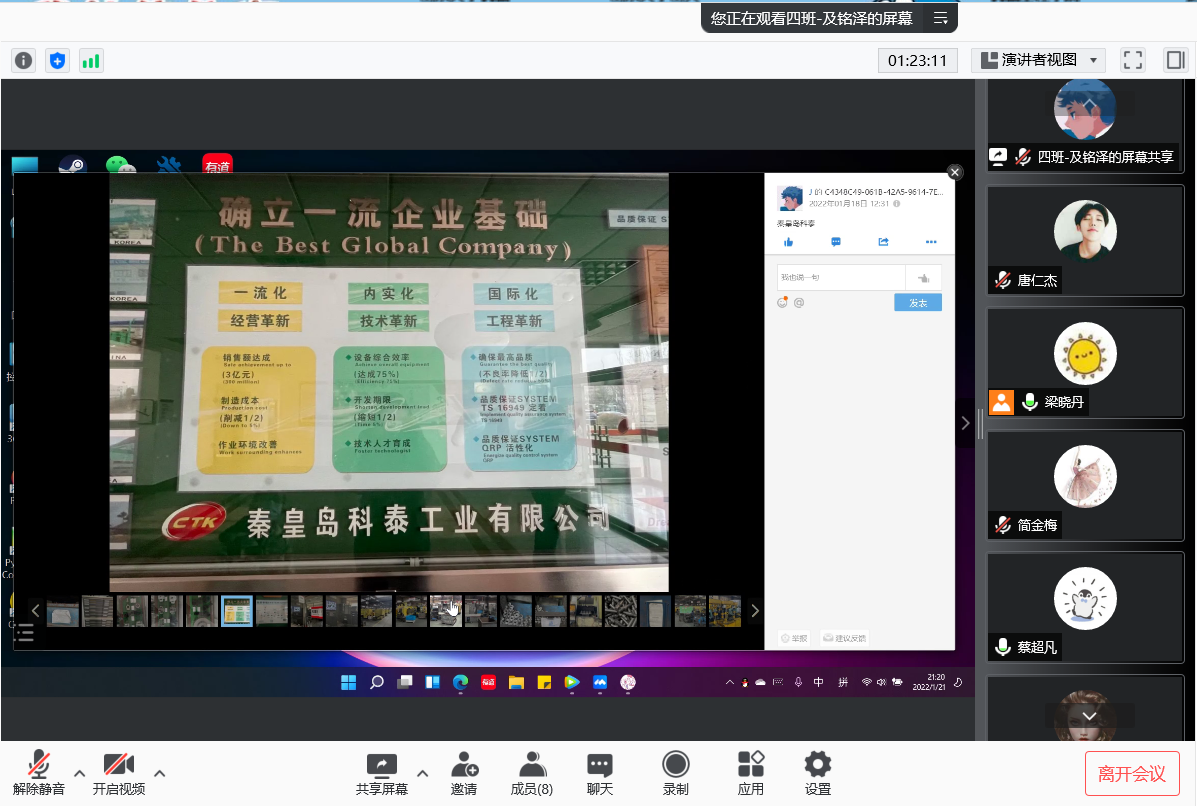This screenshot has height=806, width=1197.
Task: Click the shared taskbar volume icon
Action: point(882,682)
